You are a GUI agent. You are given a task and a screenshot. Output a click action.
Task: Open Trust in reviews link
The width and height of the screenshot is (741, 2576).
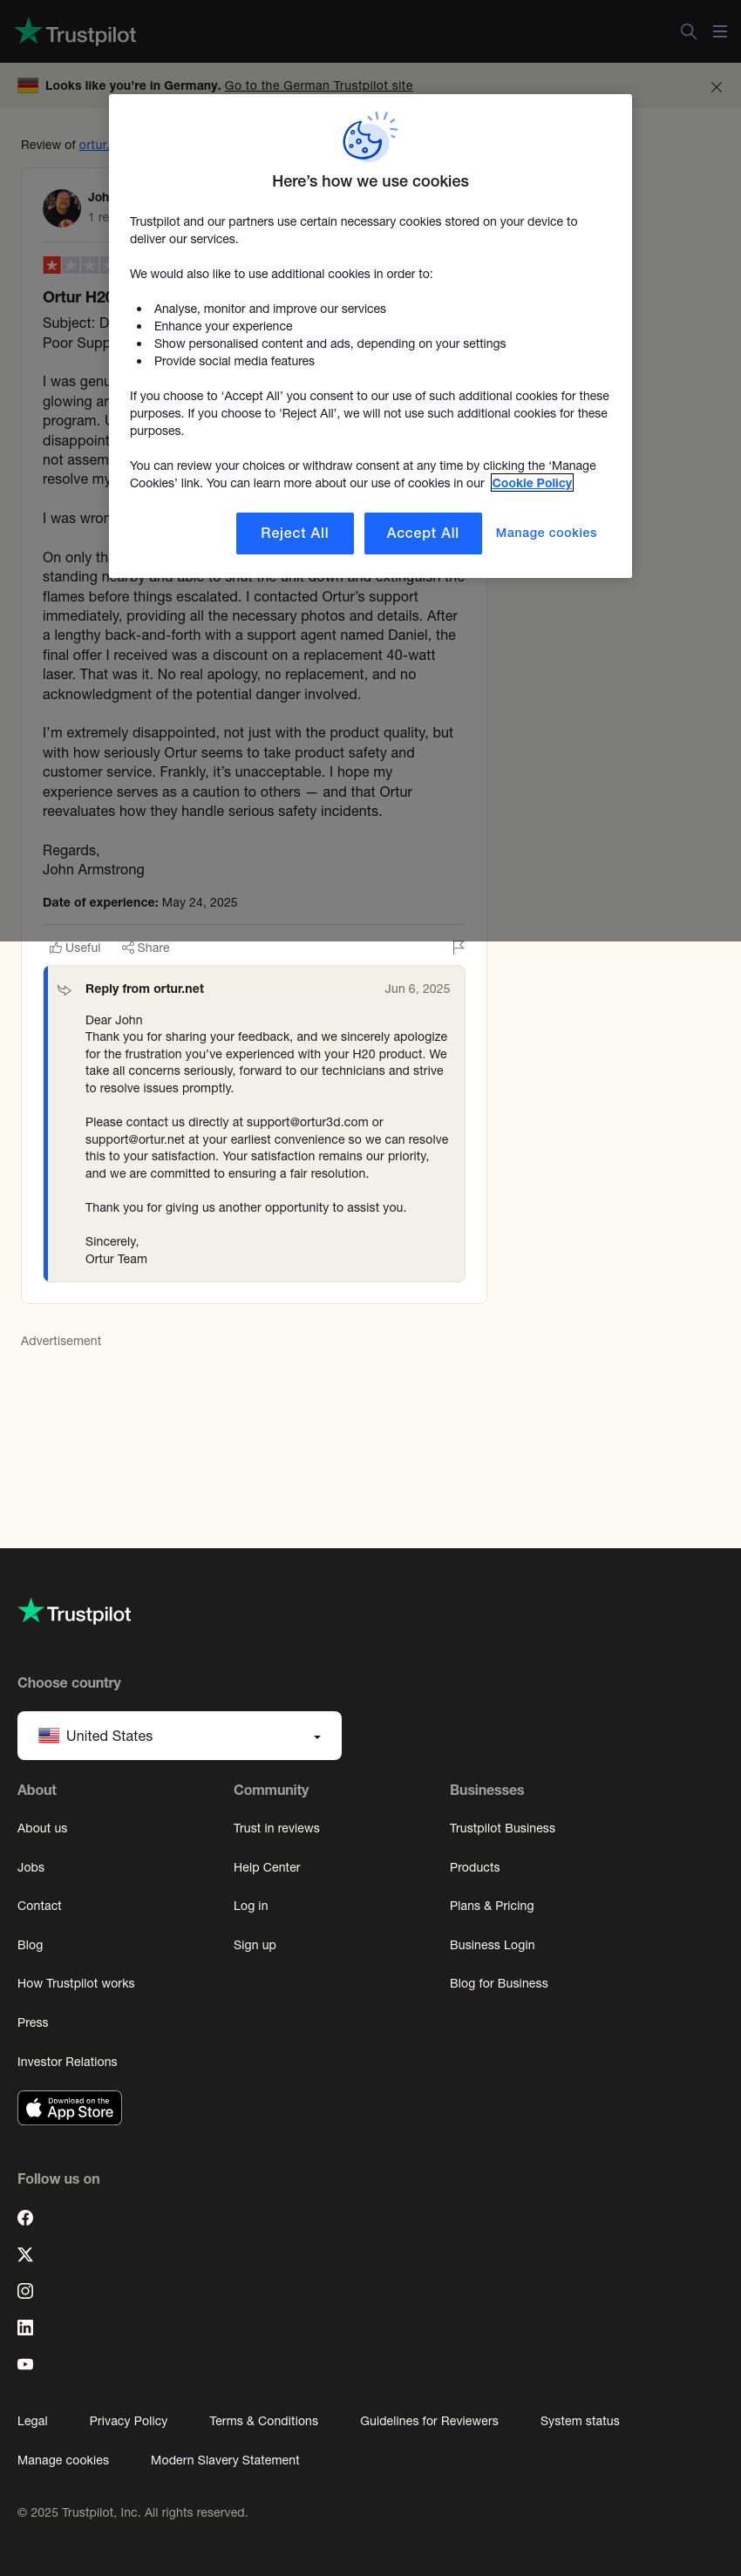(x=277, y=1828)
